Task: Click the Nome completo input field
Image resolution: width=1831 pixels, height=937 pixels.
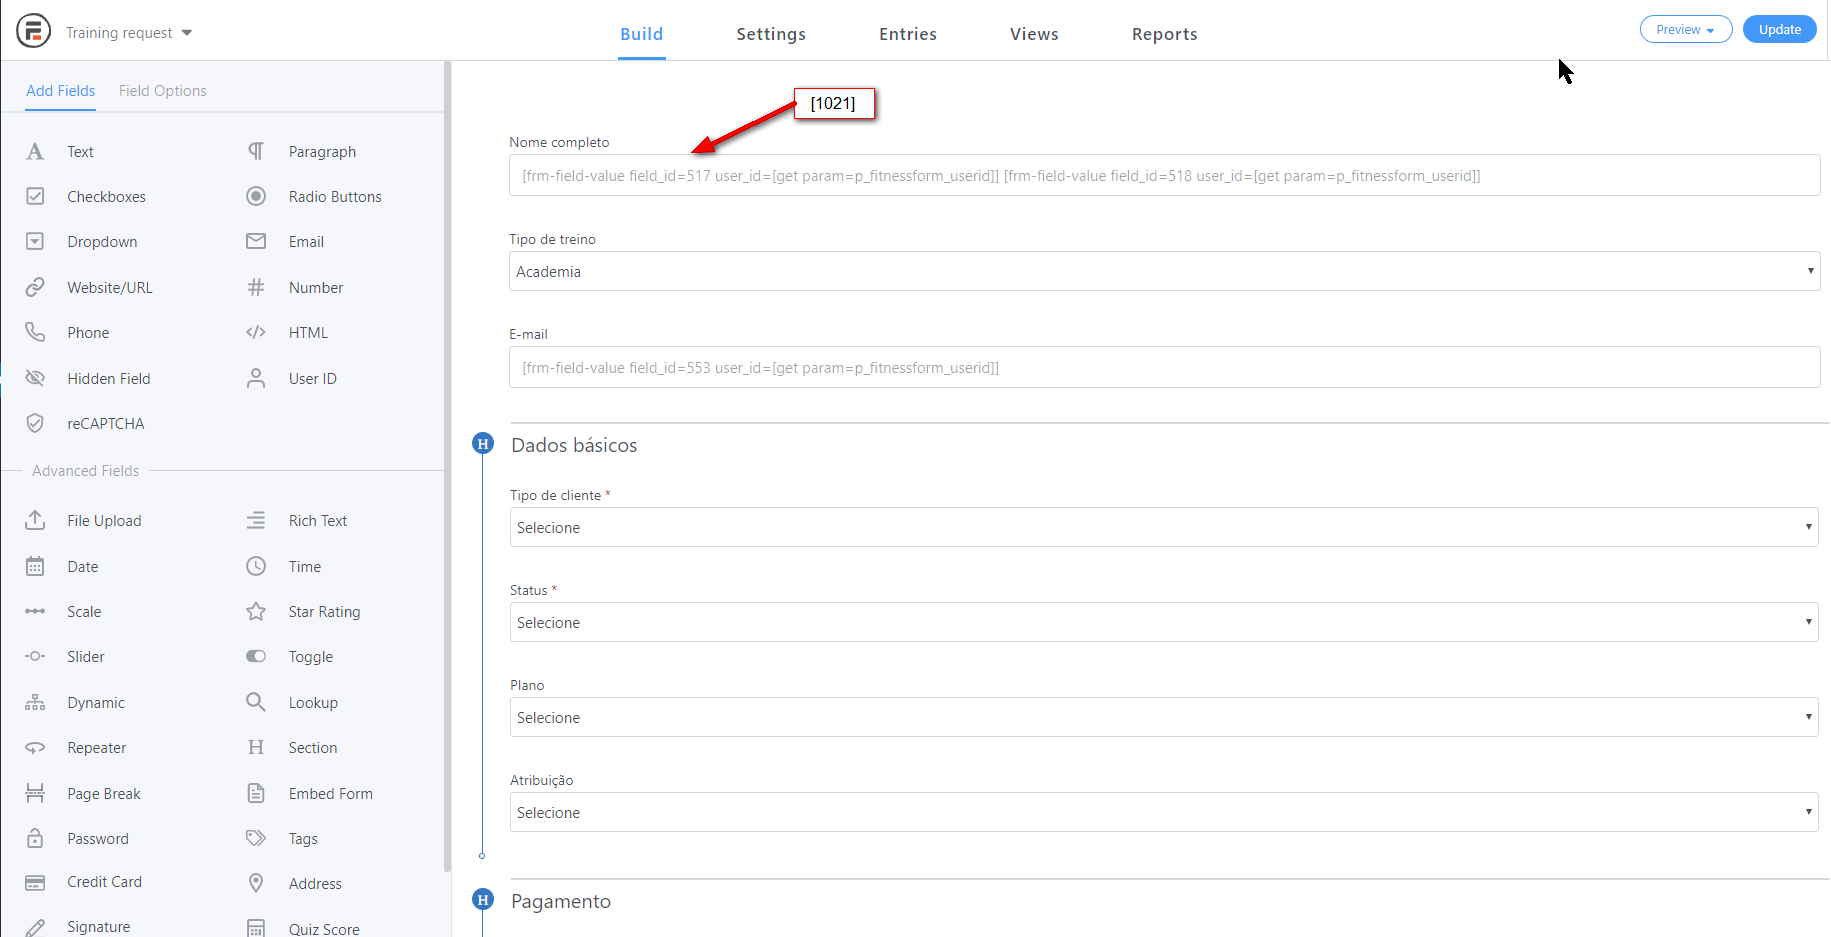Action: coord(1164,175)
